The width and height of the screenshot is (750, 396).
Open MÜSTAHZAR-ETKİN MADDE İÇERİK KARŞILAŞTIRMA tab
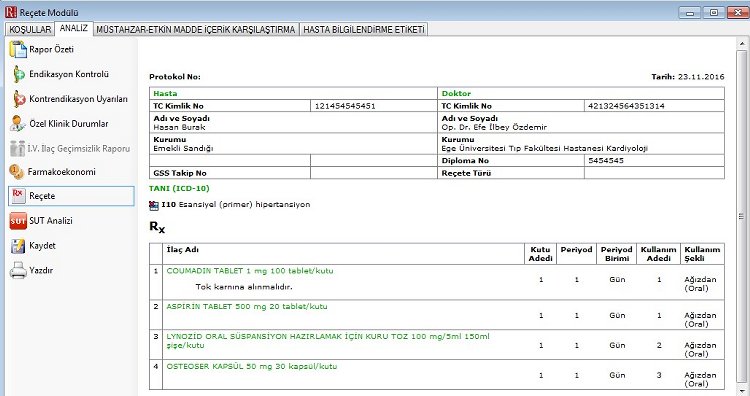pyautogui.click(x=196, y=29)
